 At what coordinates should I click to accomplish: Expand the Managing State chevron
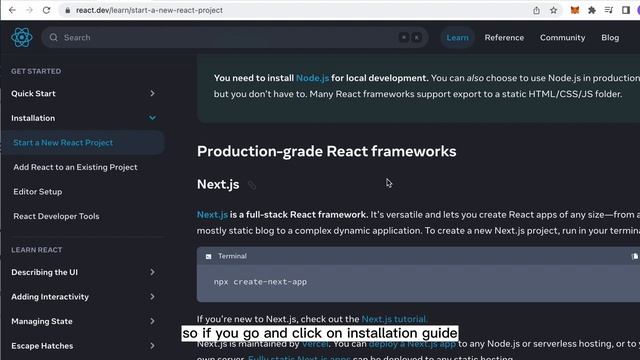tap(152, 321)
